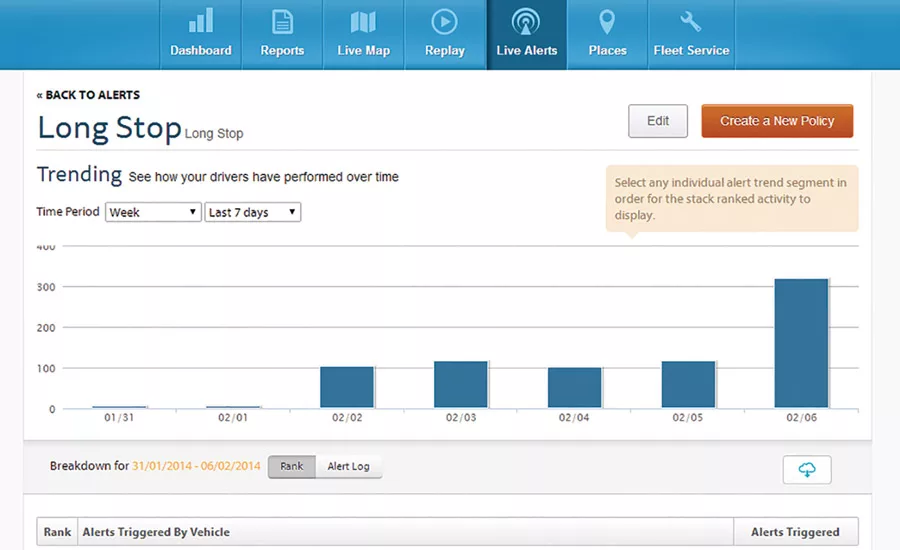Click the alert trend segment hint tooltip
Image resolution: width=900 pixels, height=550 pixels.
[732, 199]
